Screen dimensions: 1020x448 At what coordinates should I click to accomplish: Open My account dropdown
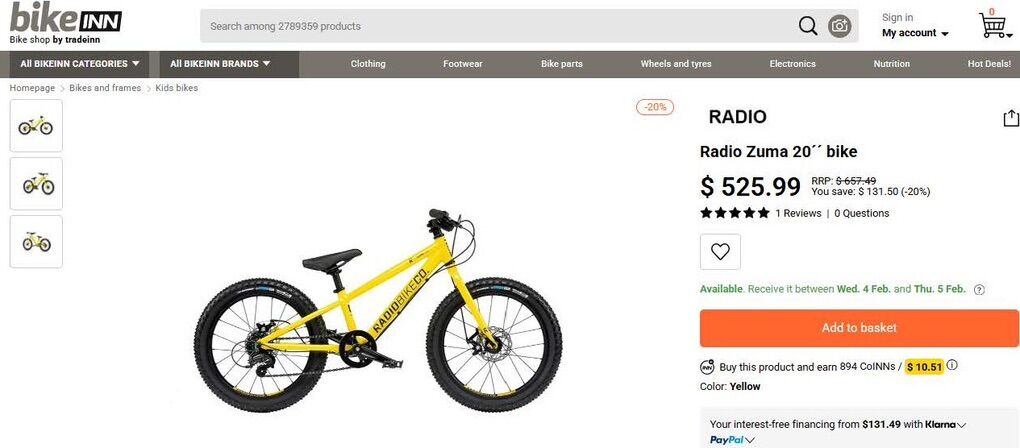[x=915, y=33]
